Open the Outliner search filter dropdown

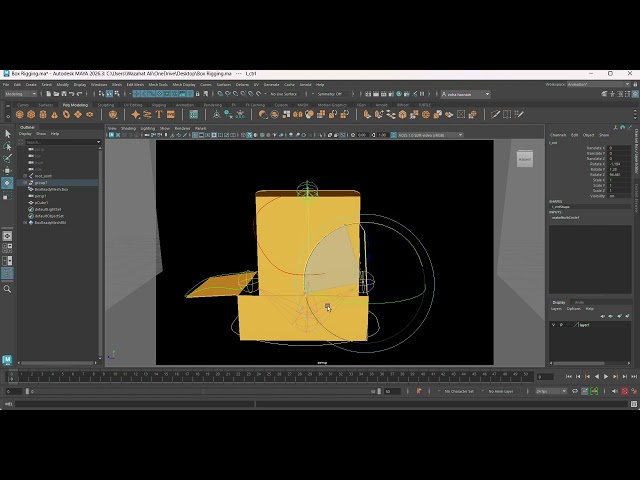pyautogui.click(x=98, y=142)
